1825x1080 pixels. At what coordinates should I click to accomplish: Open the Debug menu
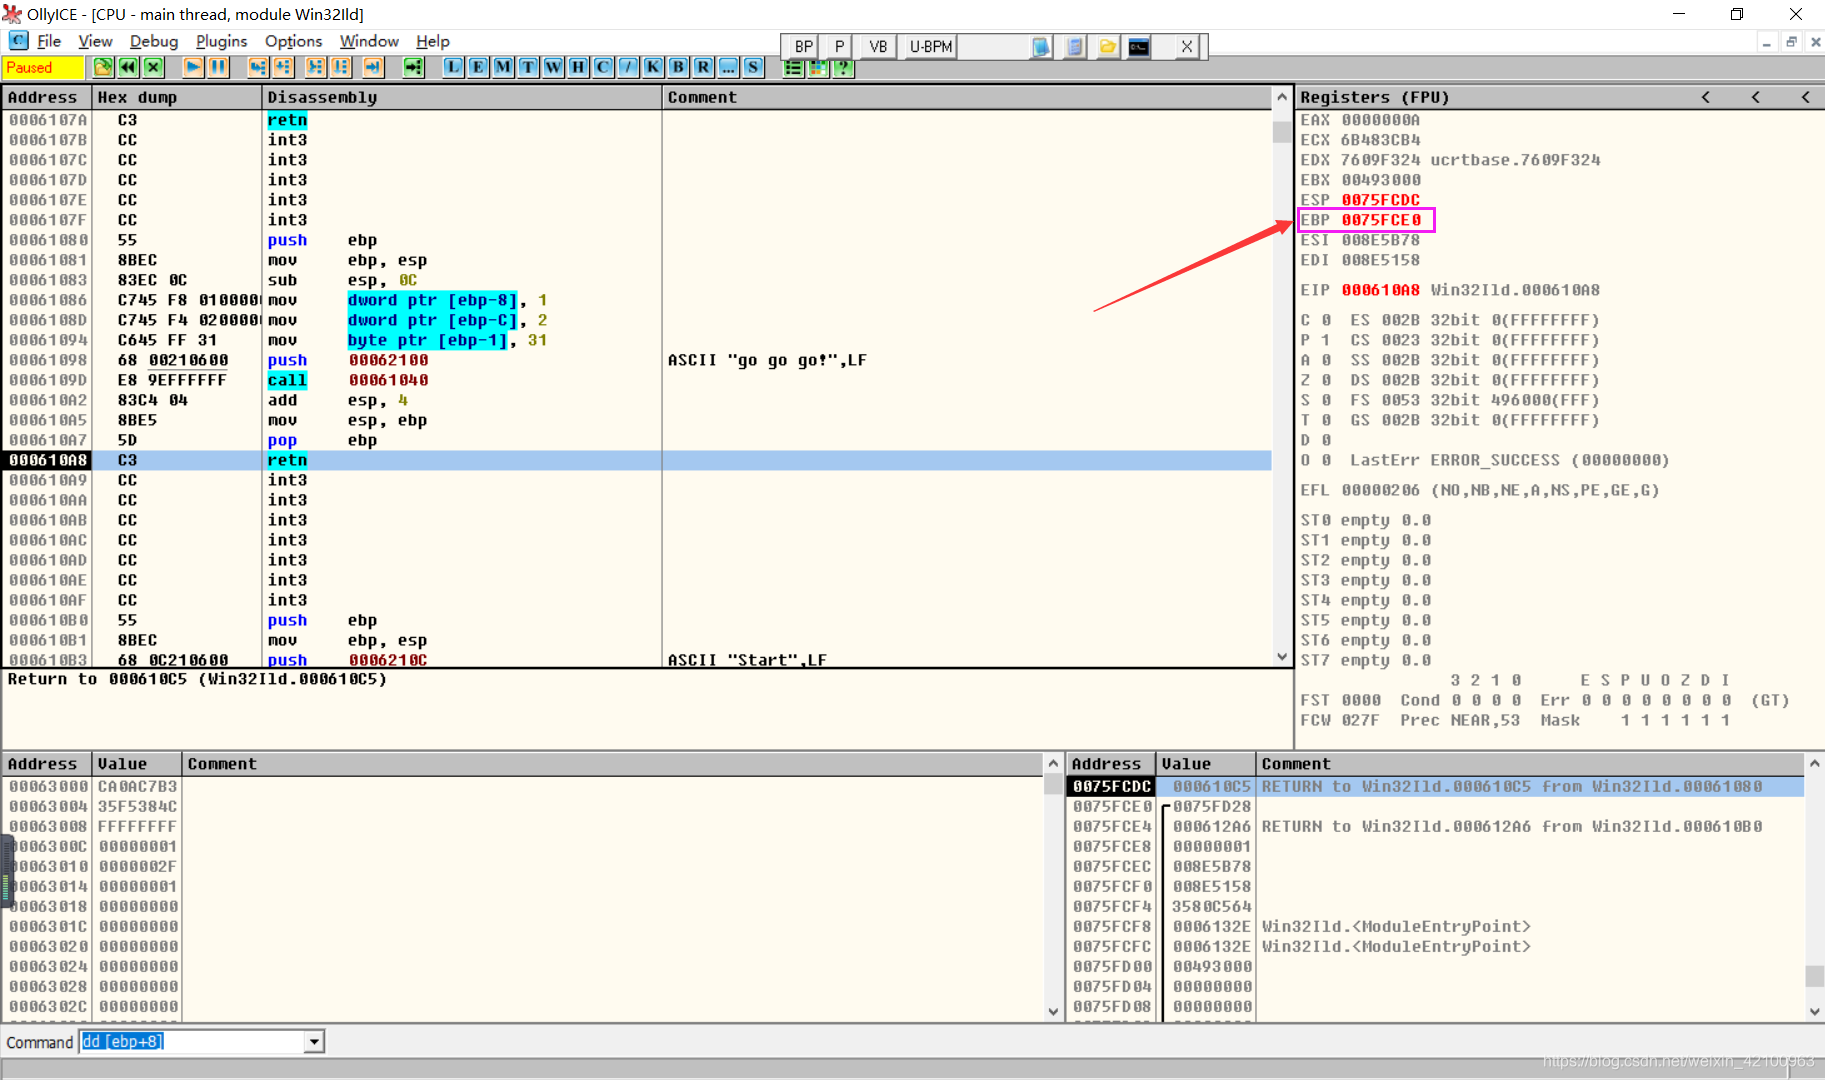point(154,41)
